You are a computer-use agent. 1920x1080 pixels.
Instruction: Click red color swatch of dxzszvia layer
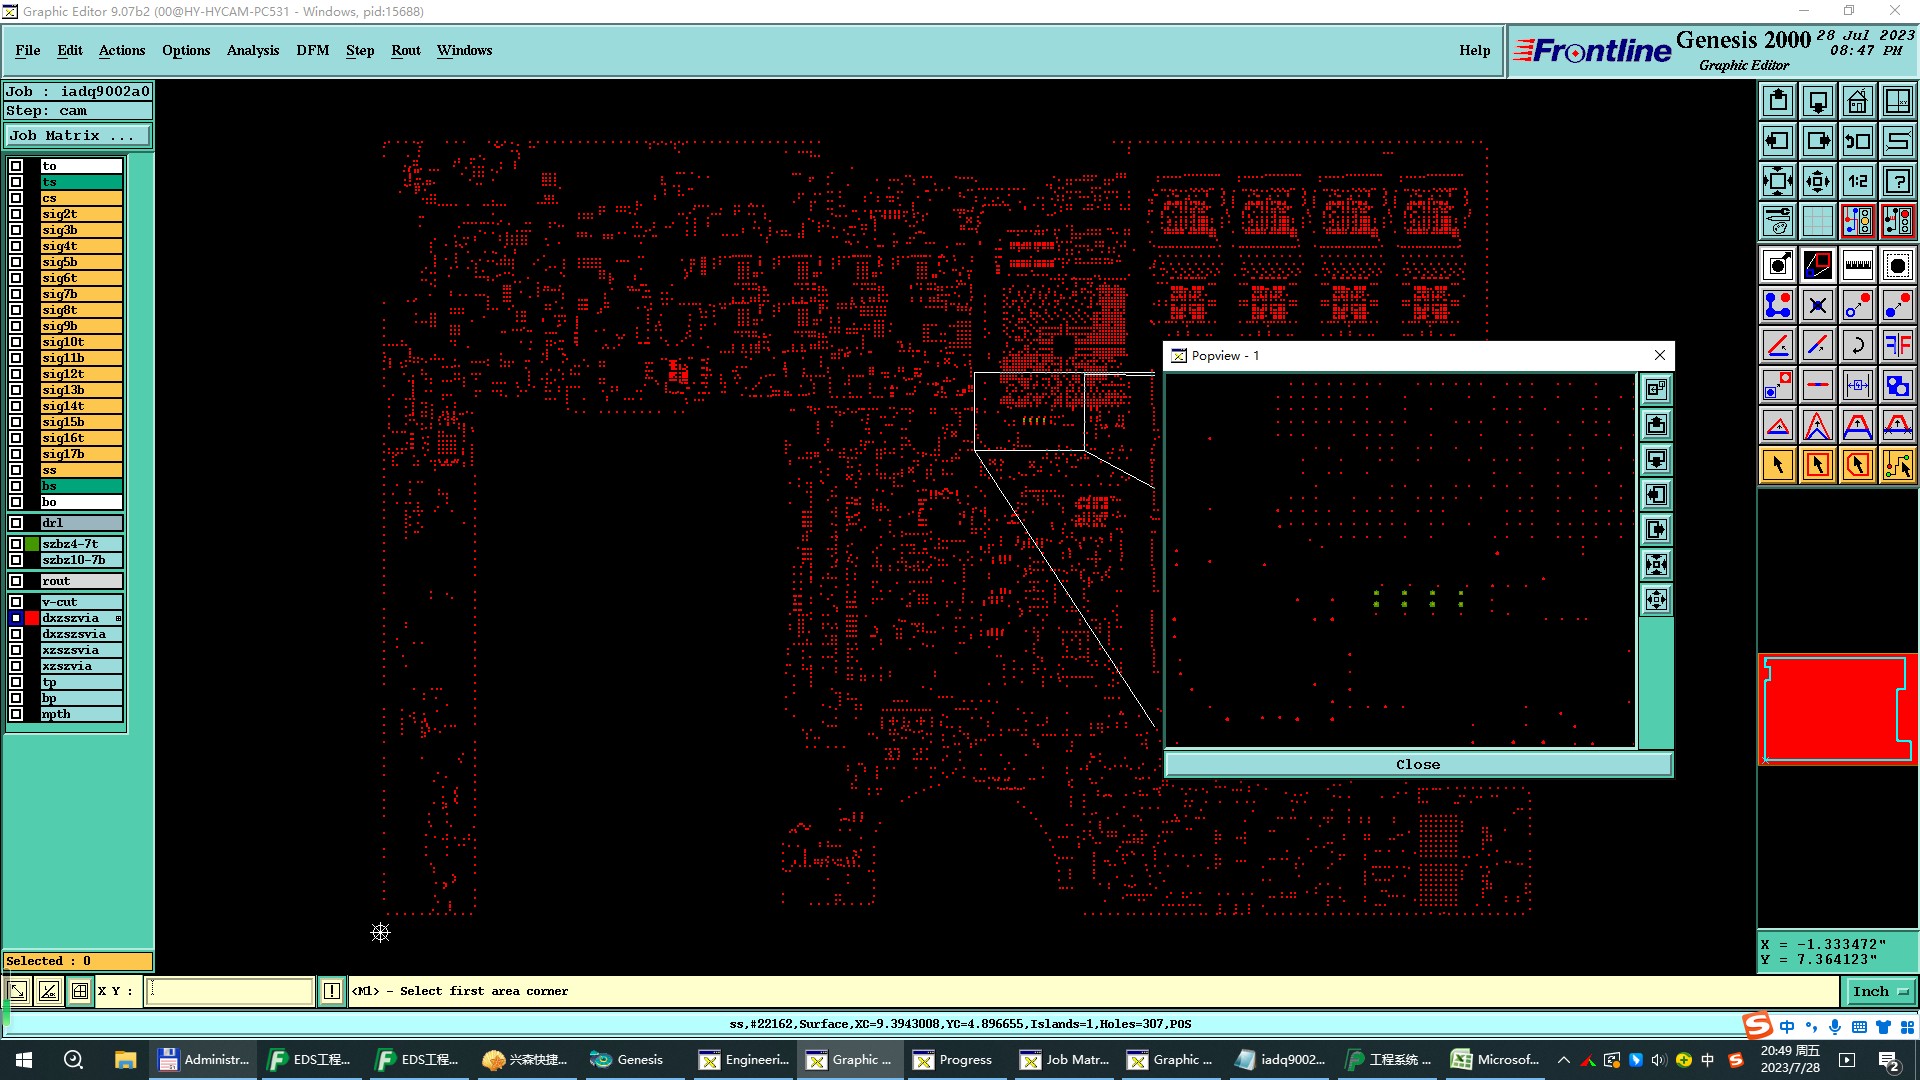[33, 618]
